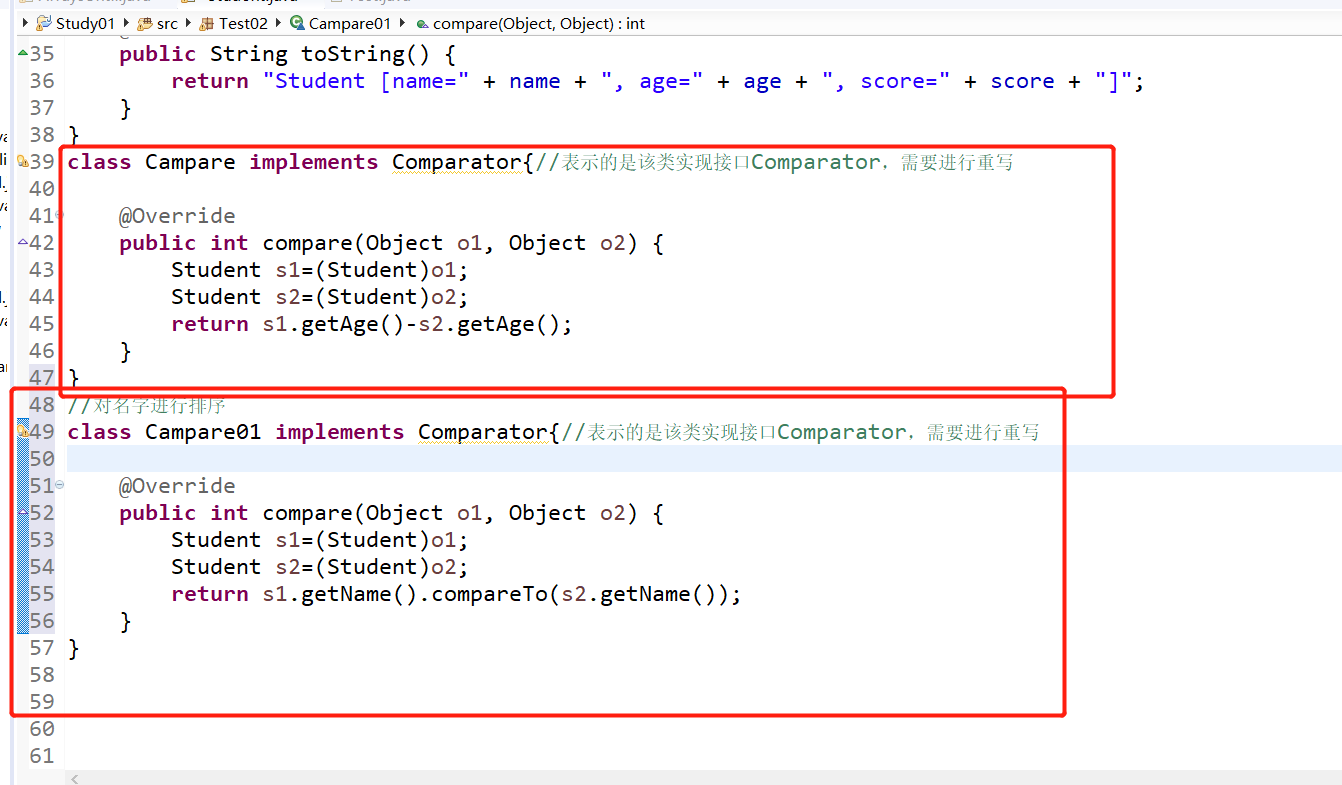Click the warning marker on line 49
1342x785 pixels.
pyautogui.click(x=23, y=431)
